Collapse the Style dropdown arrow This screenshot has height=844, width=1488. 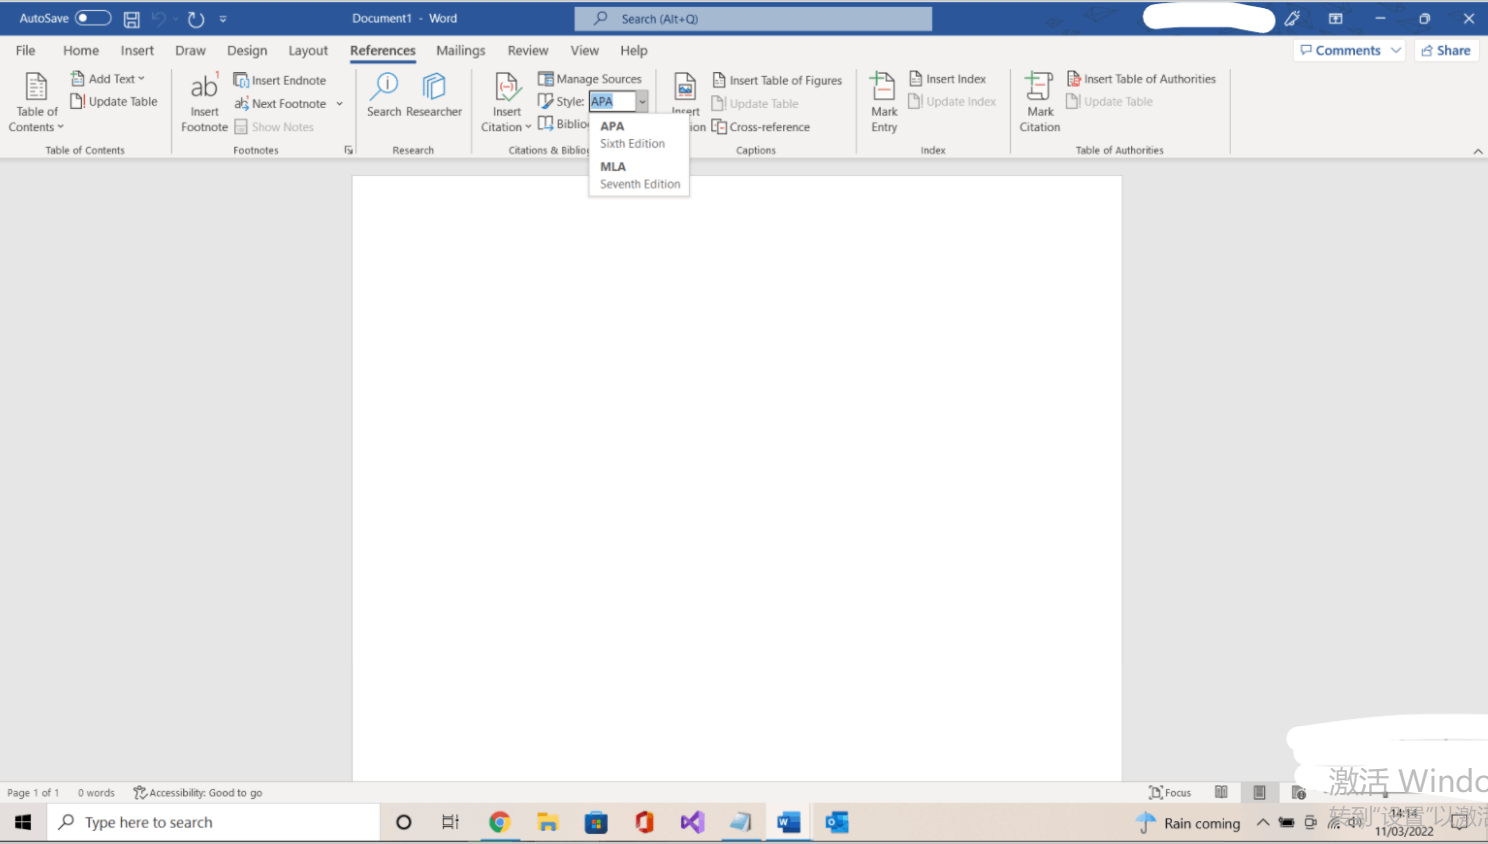pos(642,102)
